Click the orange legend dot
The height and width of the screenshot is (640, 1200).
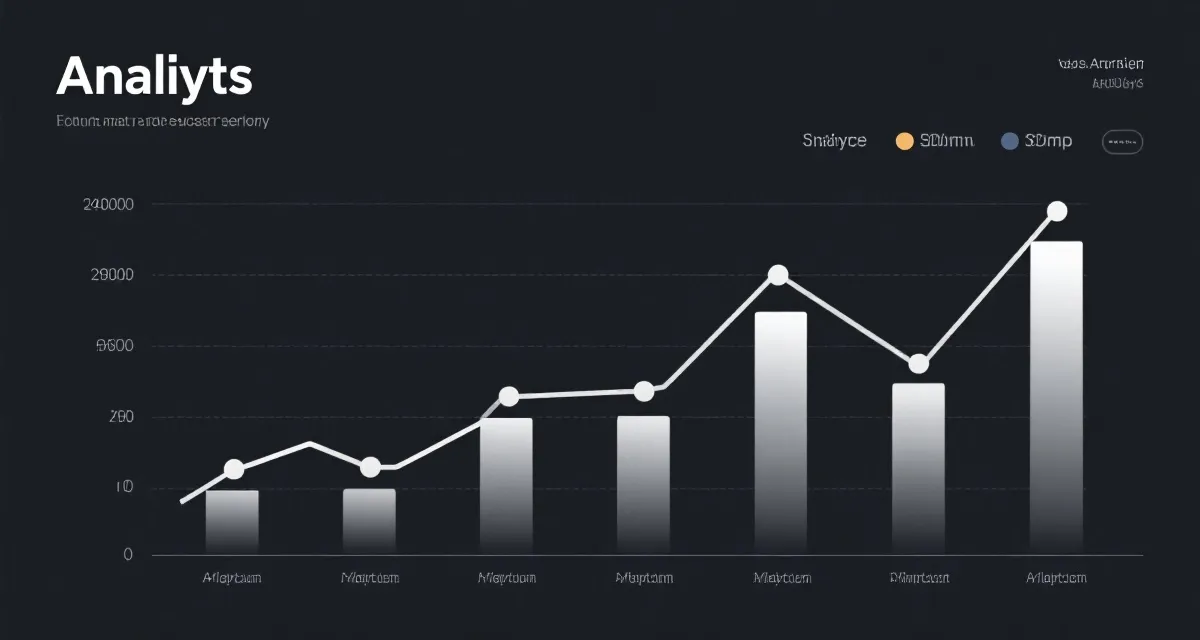pos(904,141)
